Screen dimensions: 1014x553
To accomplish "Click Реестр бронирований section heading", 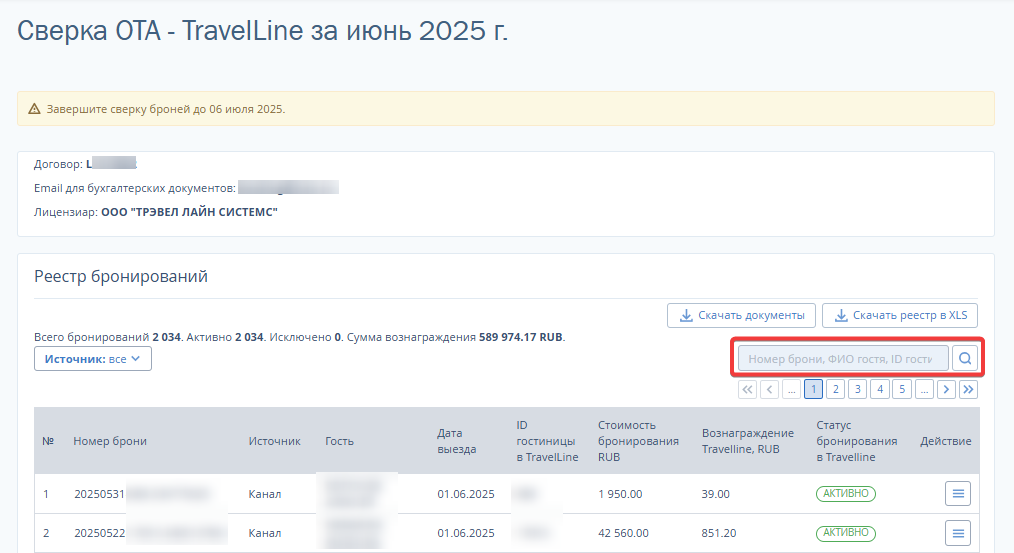I will pyautogui.click(x=121, y=276).
